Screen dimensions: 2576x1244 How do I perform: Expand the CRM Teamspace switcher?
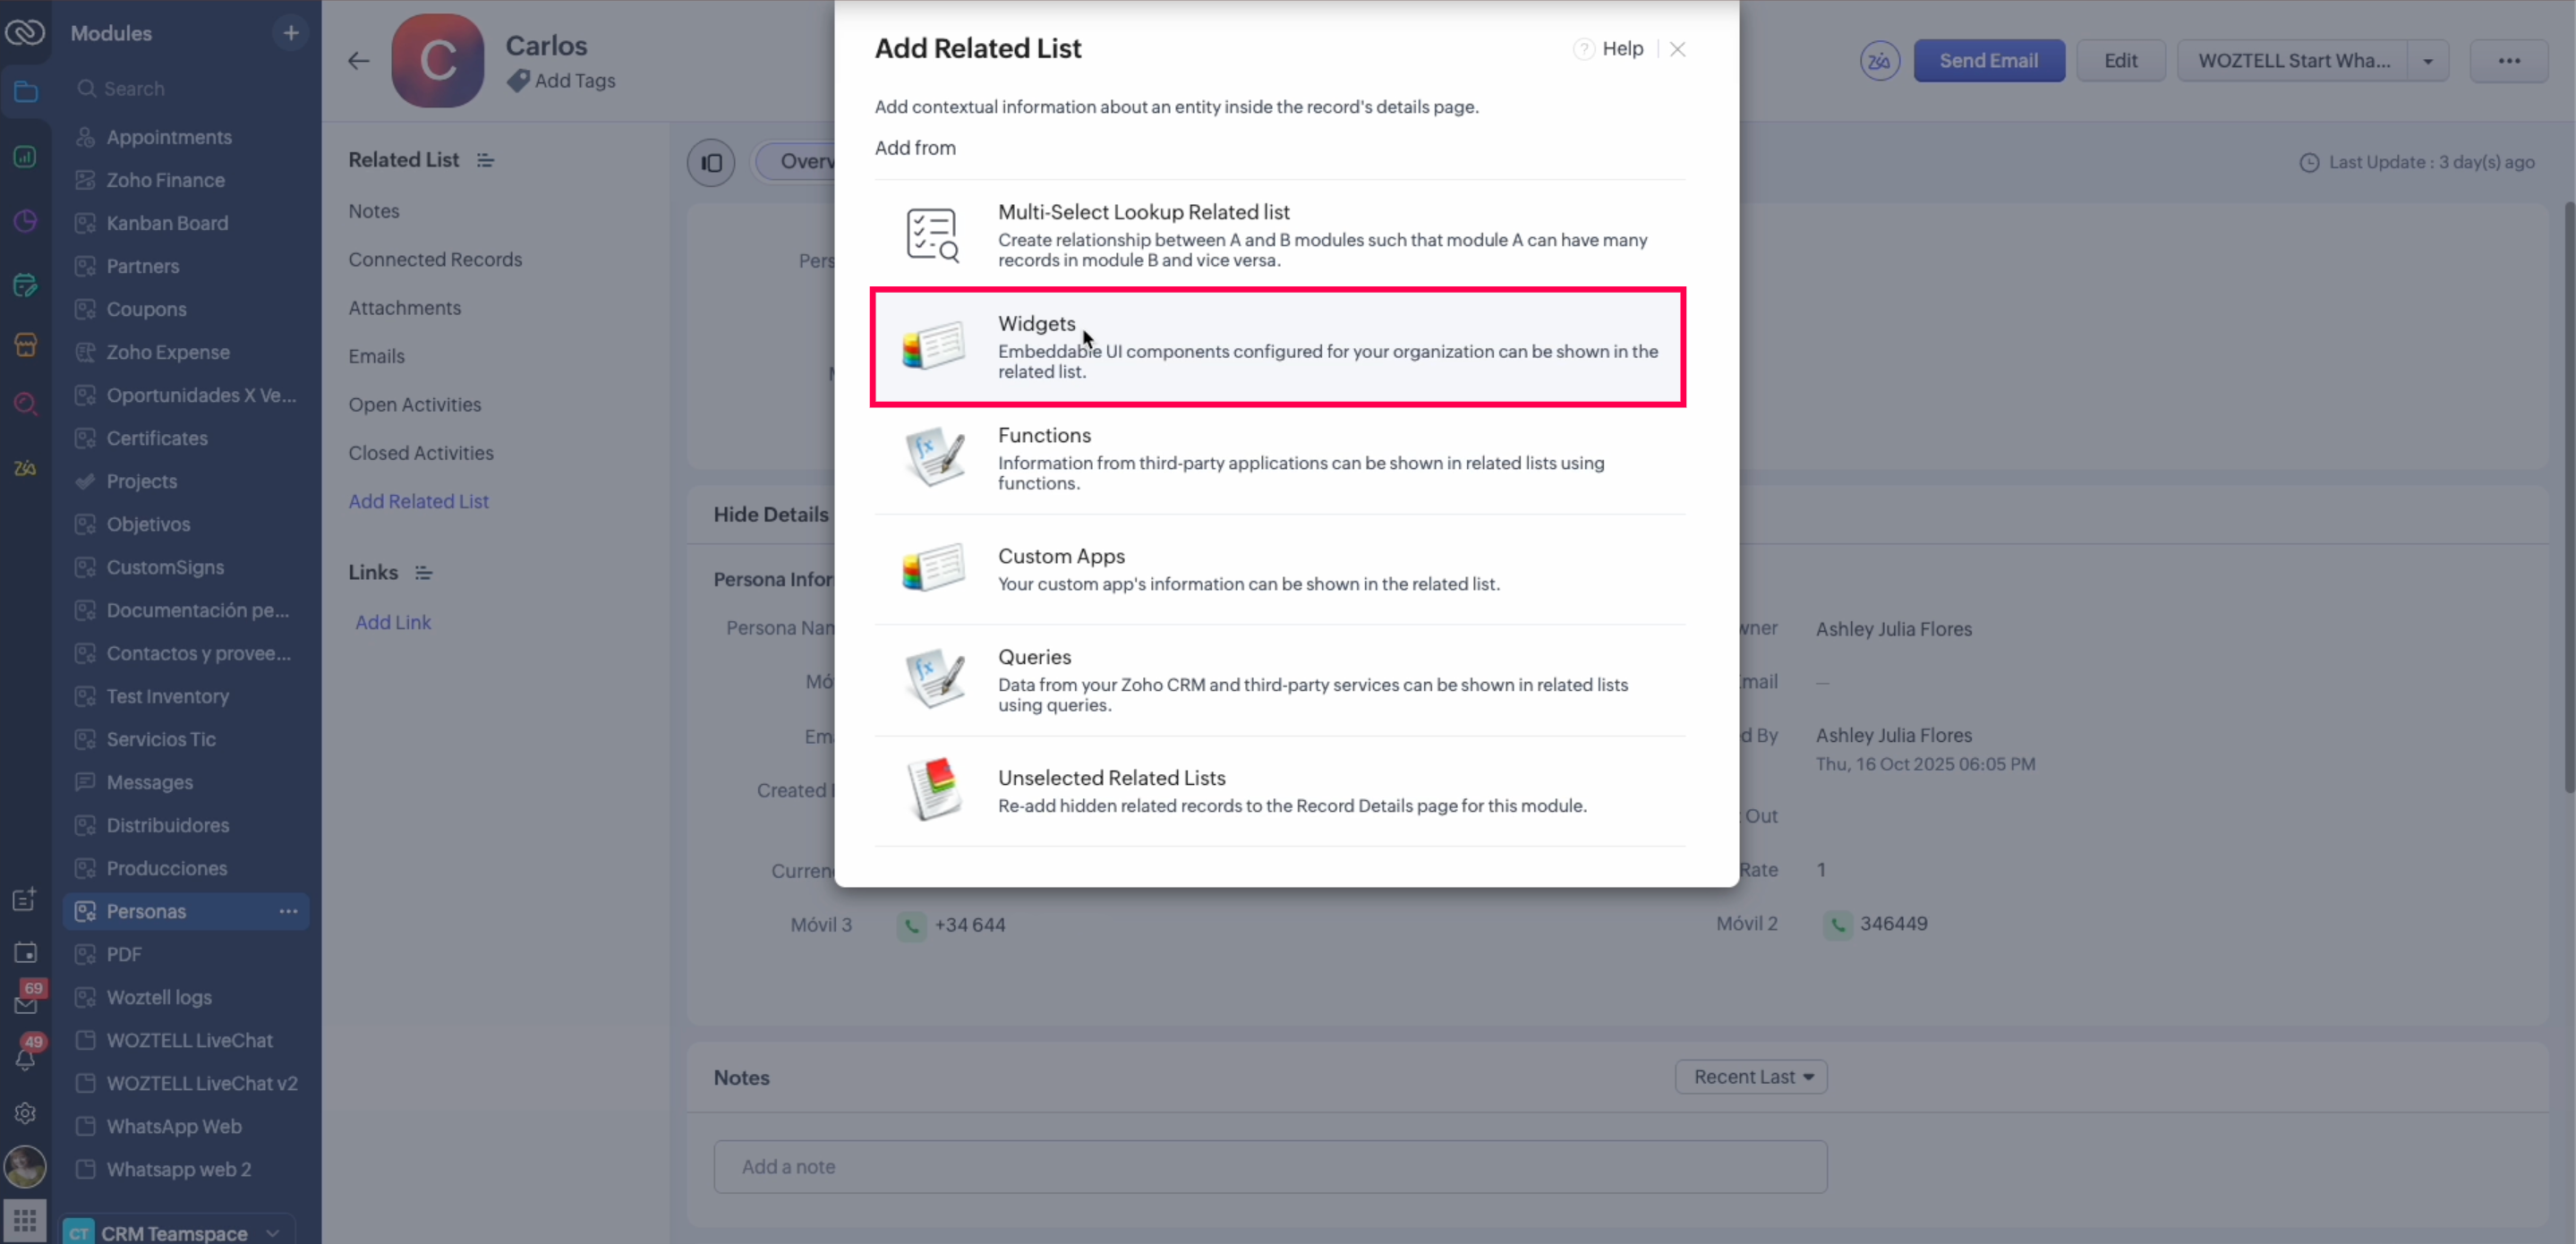coord(272,1233)
